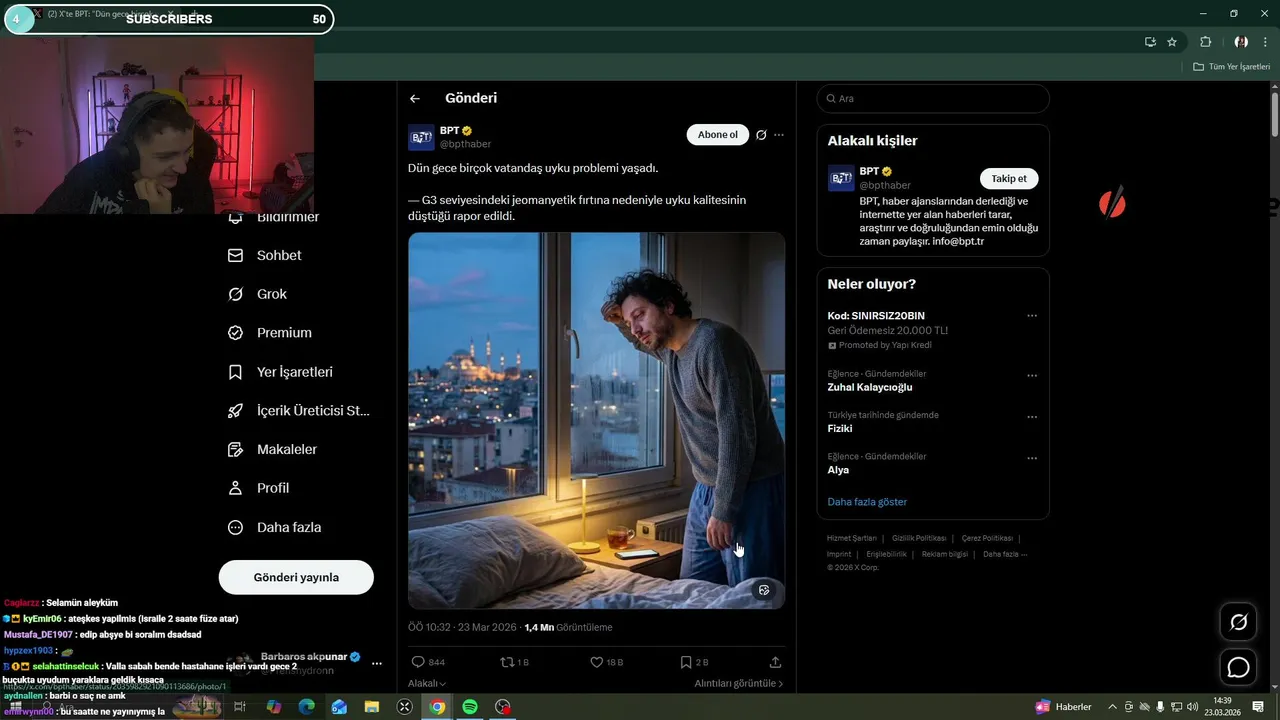This screenshot has height=720, width=1280.
Task: Open İçerik Üreticisi St... in the sidebar
Action: click(299, 410)
